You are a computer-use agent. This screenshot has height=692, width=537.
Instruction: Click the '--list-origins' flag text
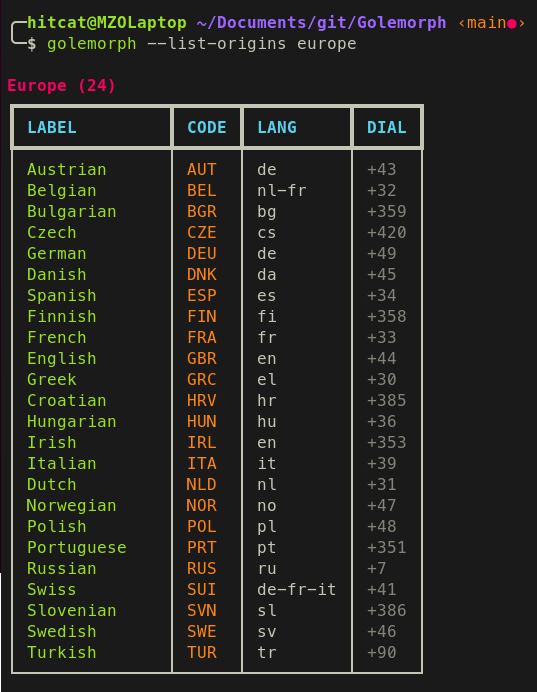(217, 44)
